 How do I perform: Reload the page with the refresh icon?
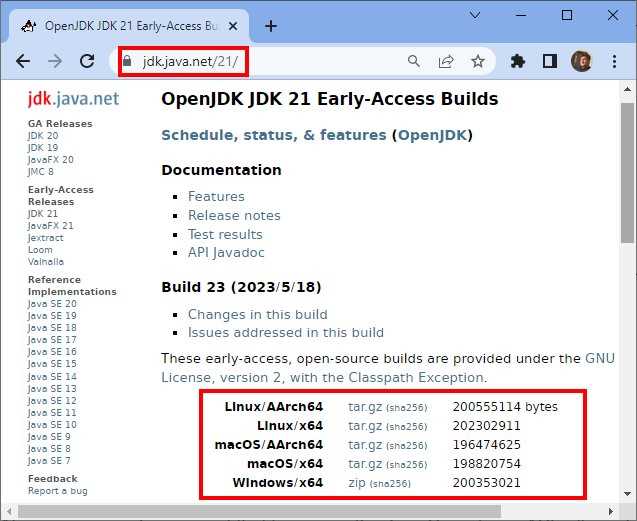pos(87,61)
